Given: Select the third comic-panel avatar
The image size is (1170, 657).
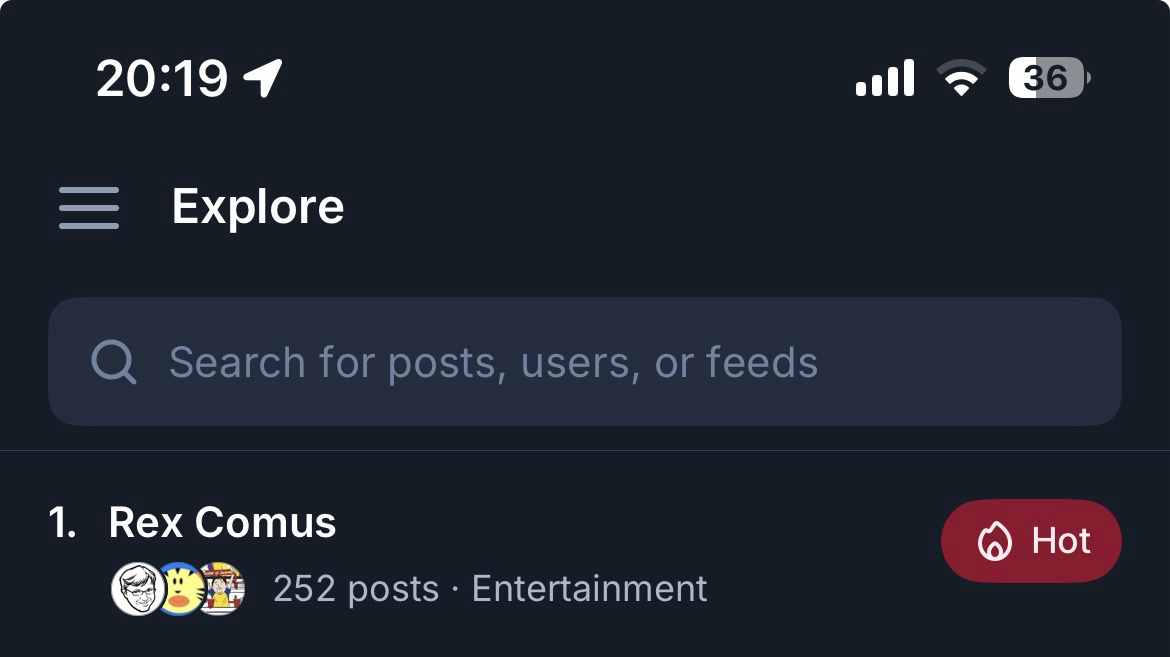Looking at the screenshot, I should click(222, 588).
